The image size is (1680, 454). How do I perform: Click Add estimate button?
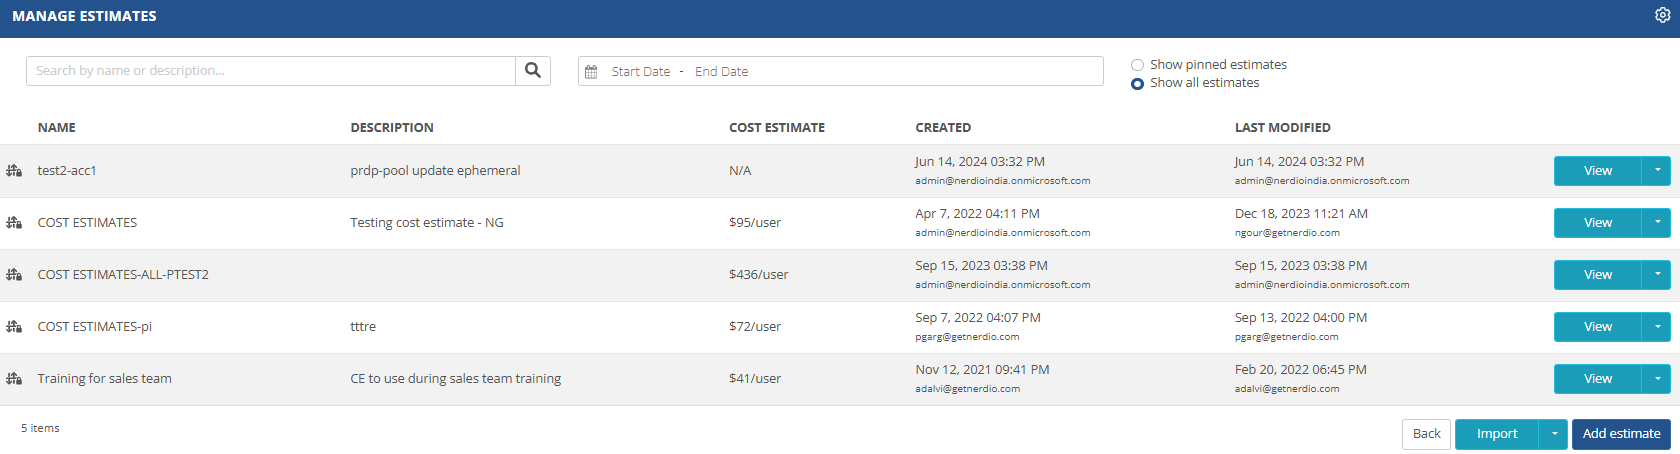1621,434
